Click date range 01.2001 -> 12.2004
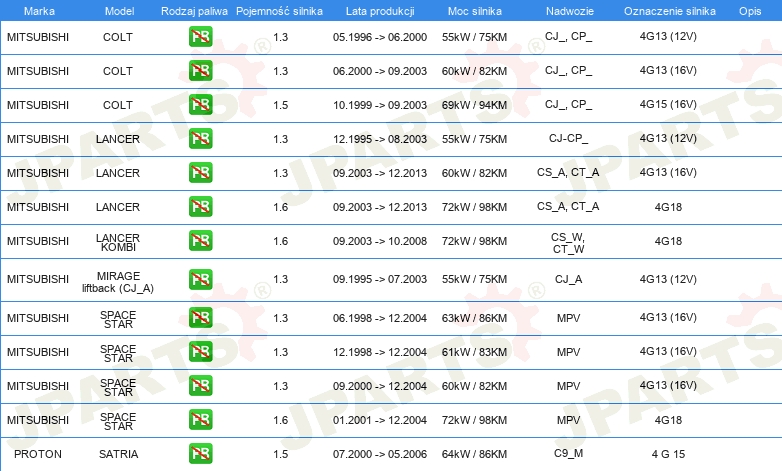 coord(380,420)
